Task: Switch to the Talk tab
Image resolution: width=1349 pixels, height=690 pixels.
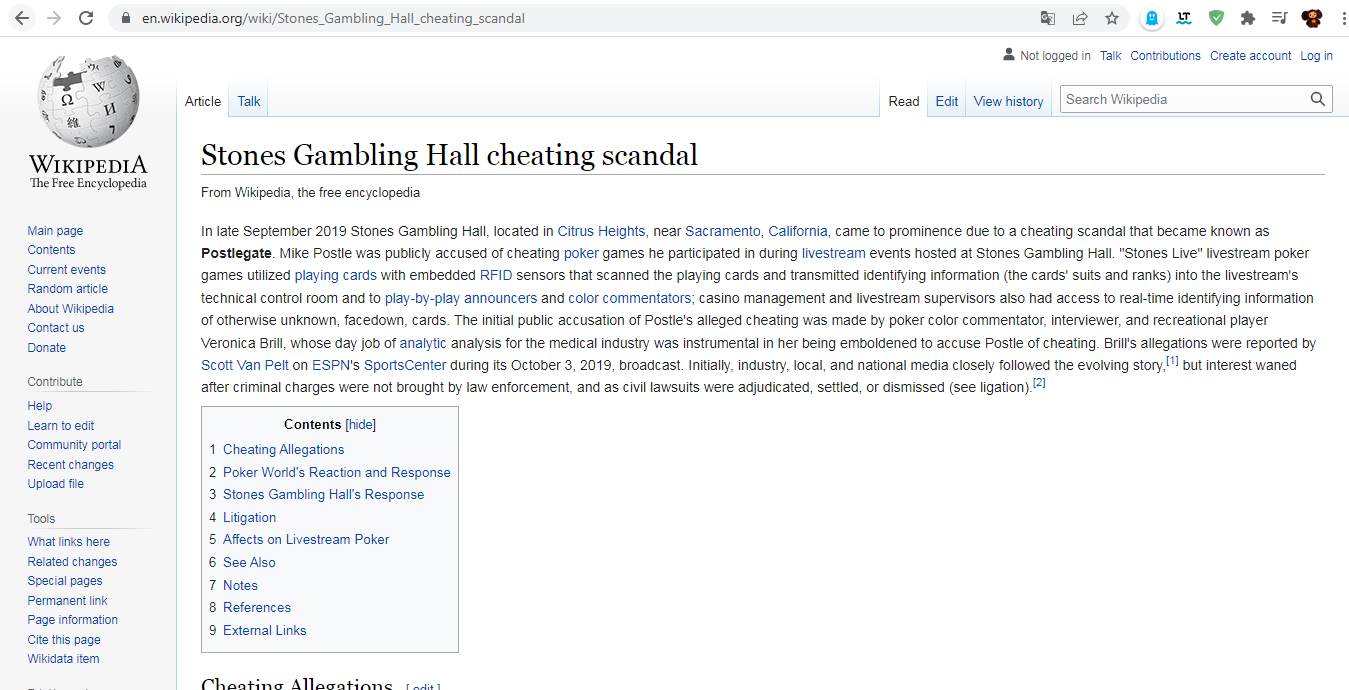Action: pos(249,101)
